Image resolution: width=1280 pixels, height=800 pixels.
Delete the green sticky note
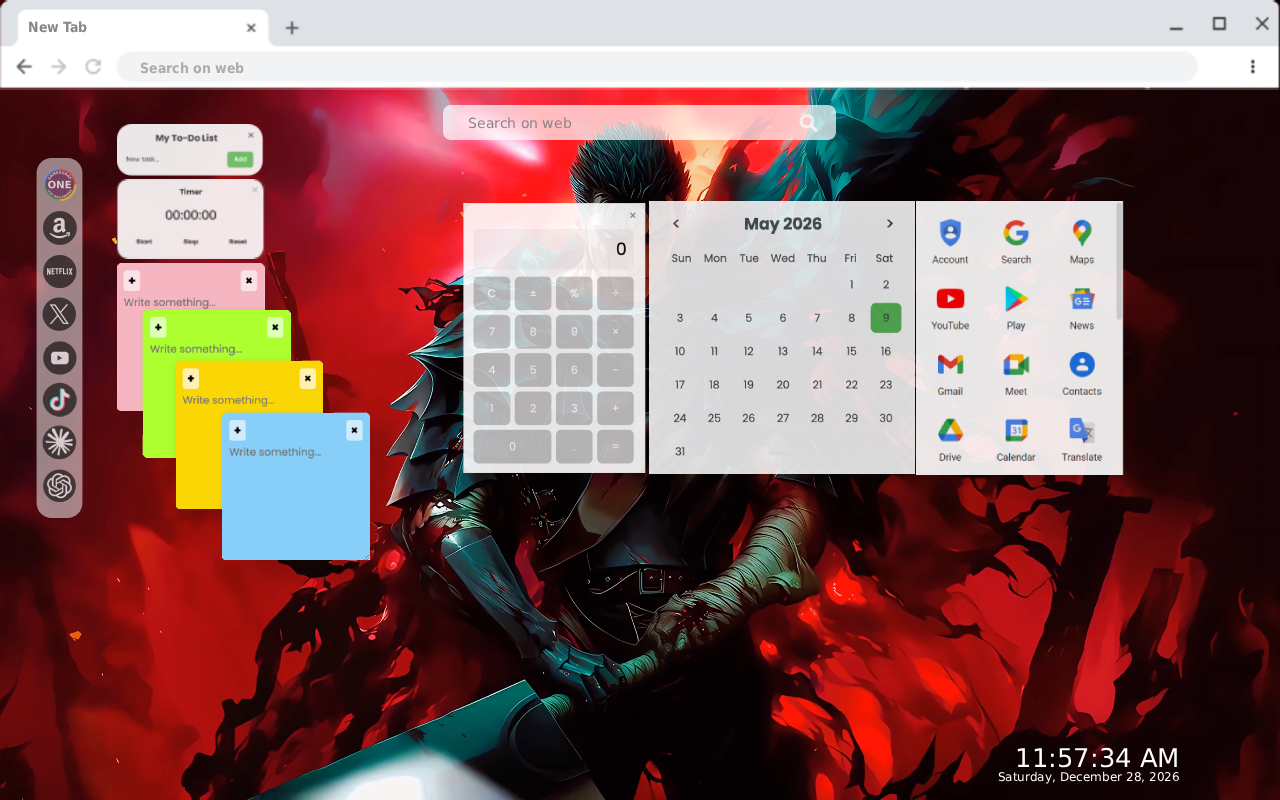275,327
